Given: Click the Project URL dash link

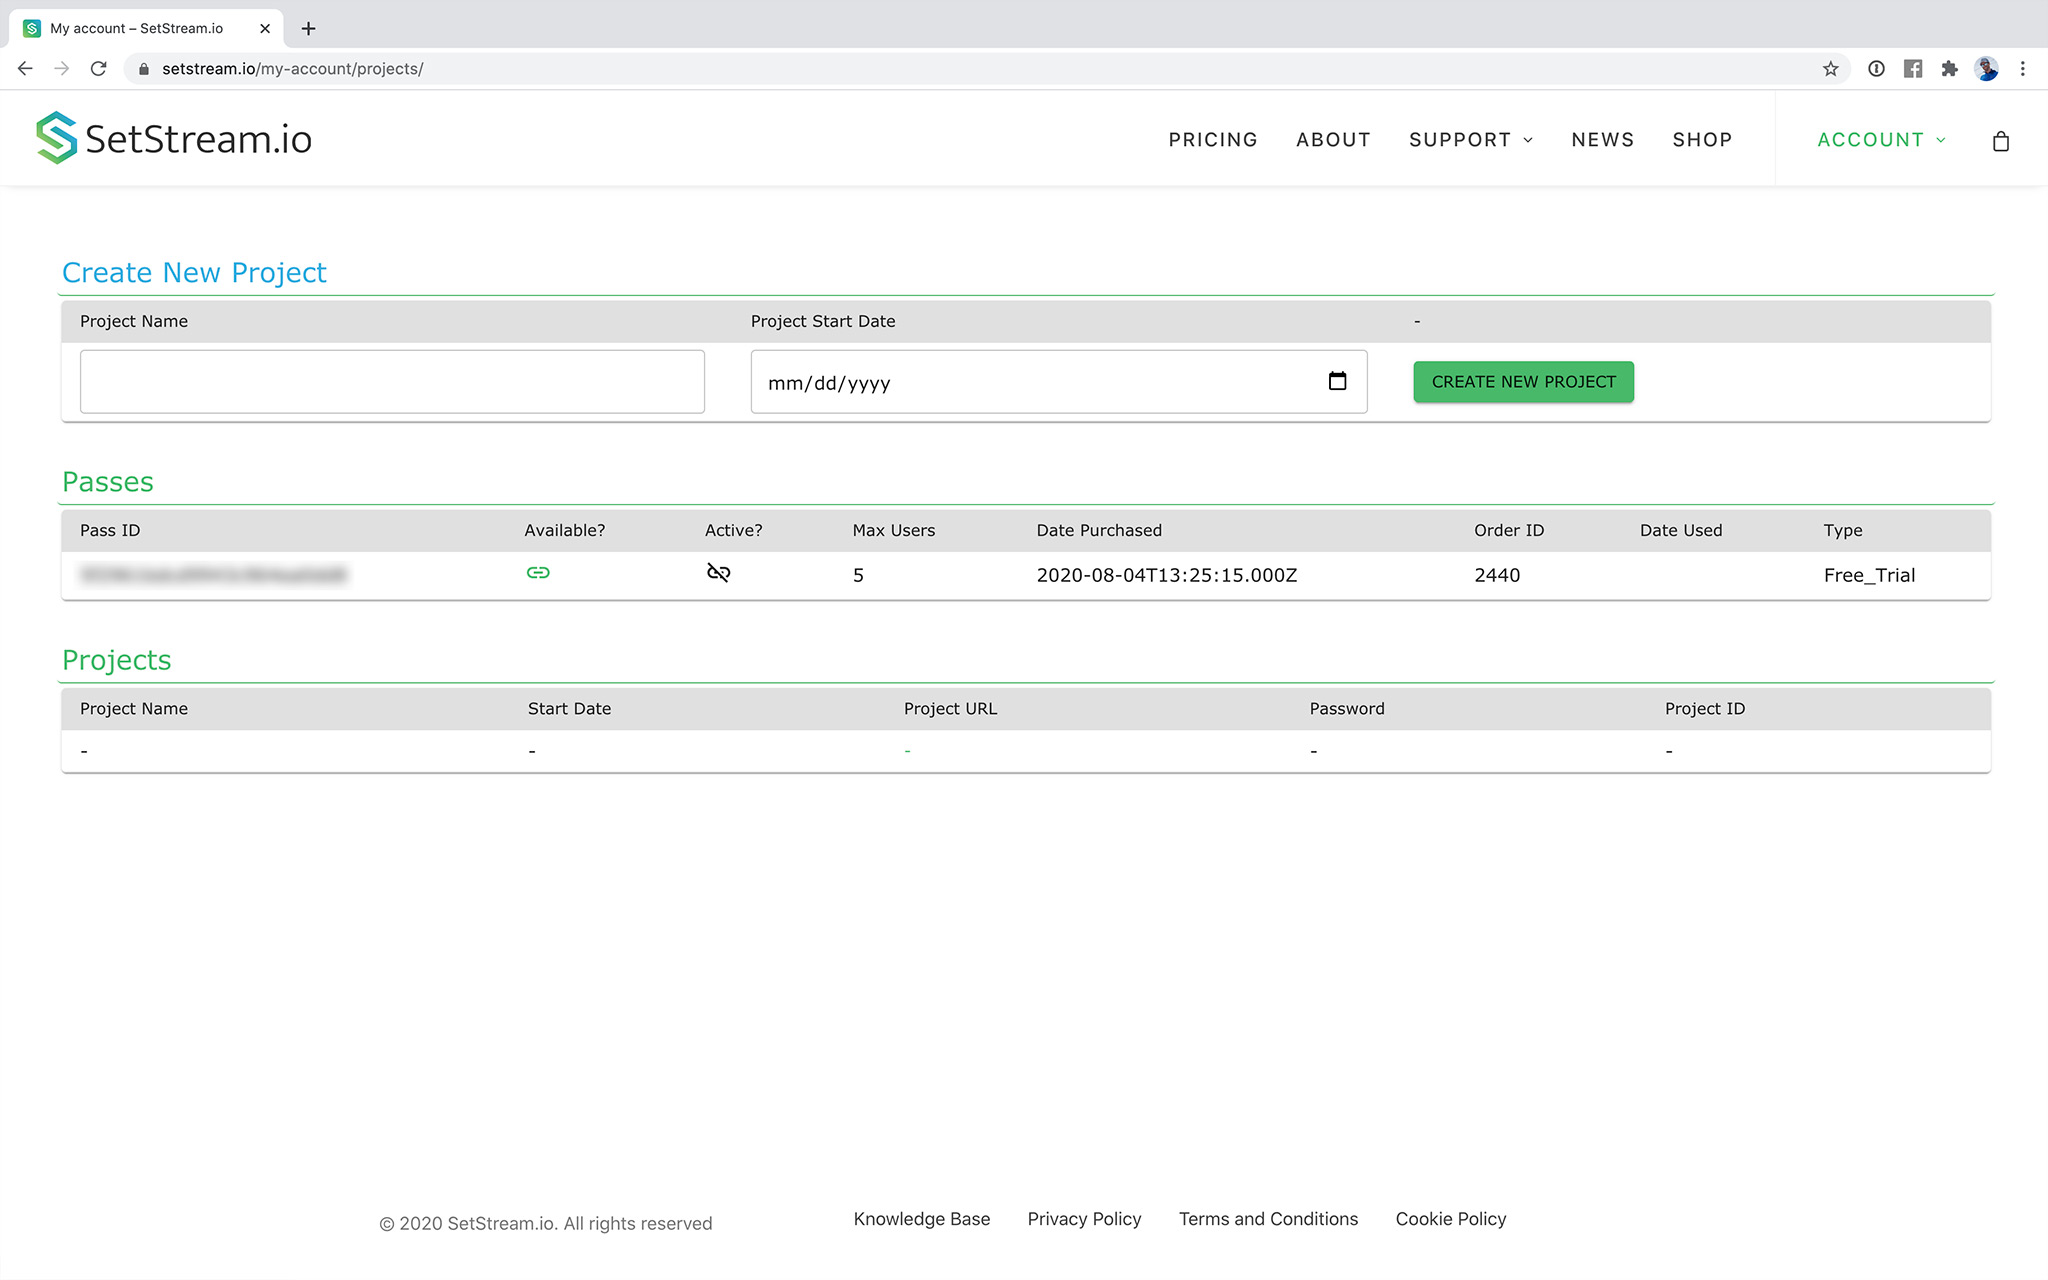Looking at the screenshot, I should click(907, 751).
